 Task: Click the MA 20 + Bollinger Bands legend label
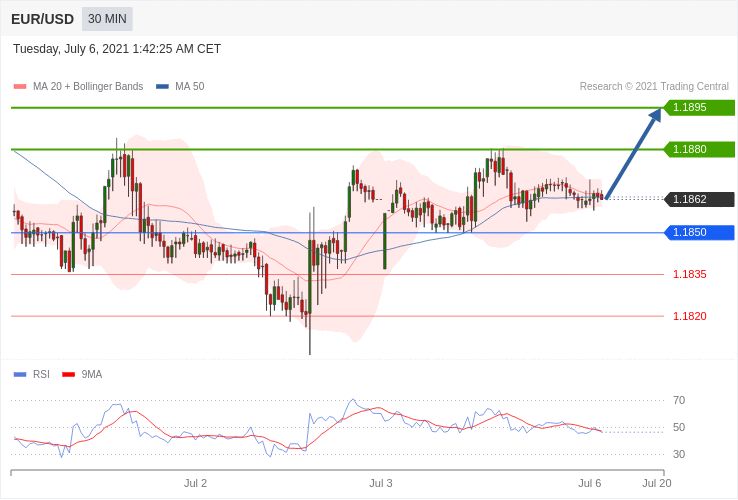coord(88,87)
